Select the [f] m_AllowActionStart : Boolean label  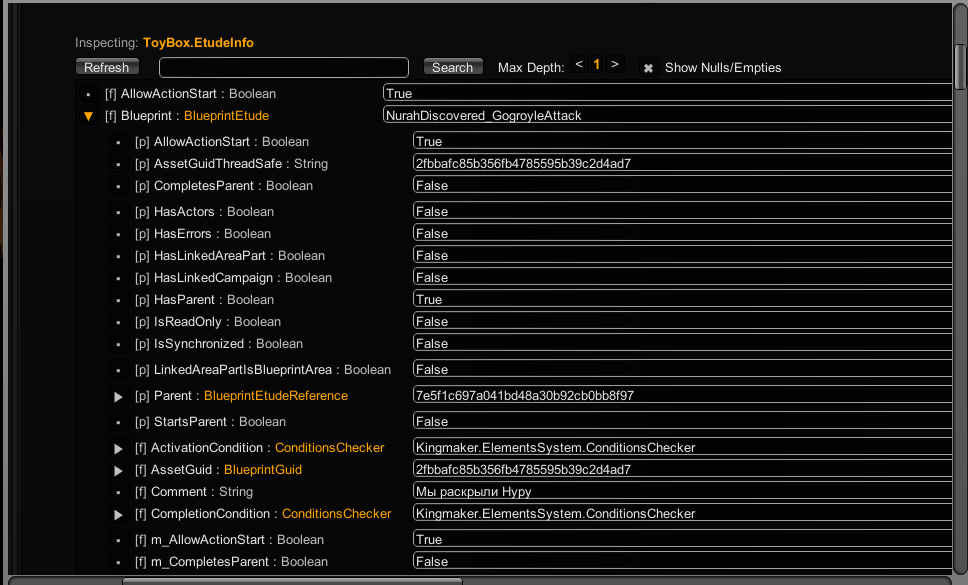[x=229, y=539]
